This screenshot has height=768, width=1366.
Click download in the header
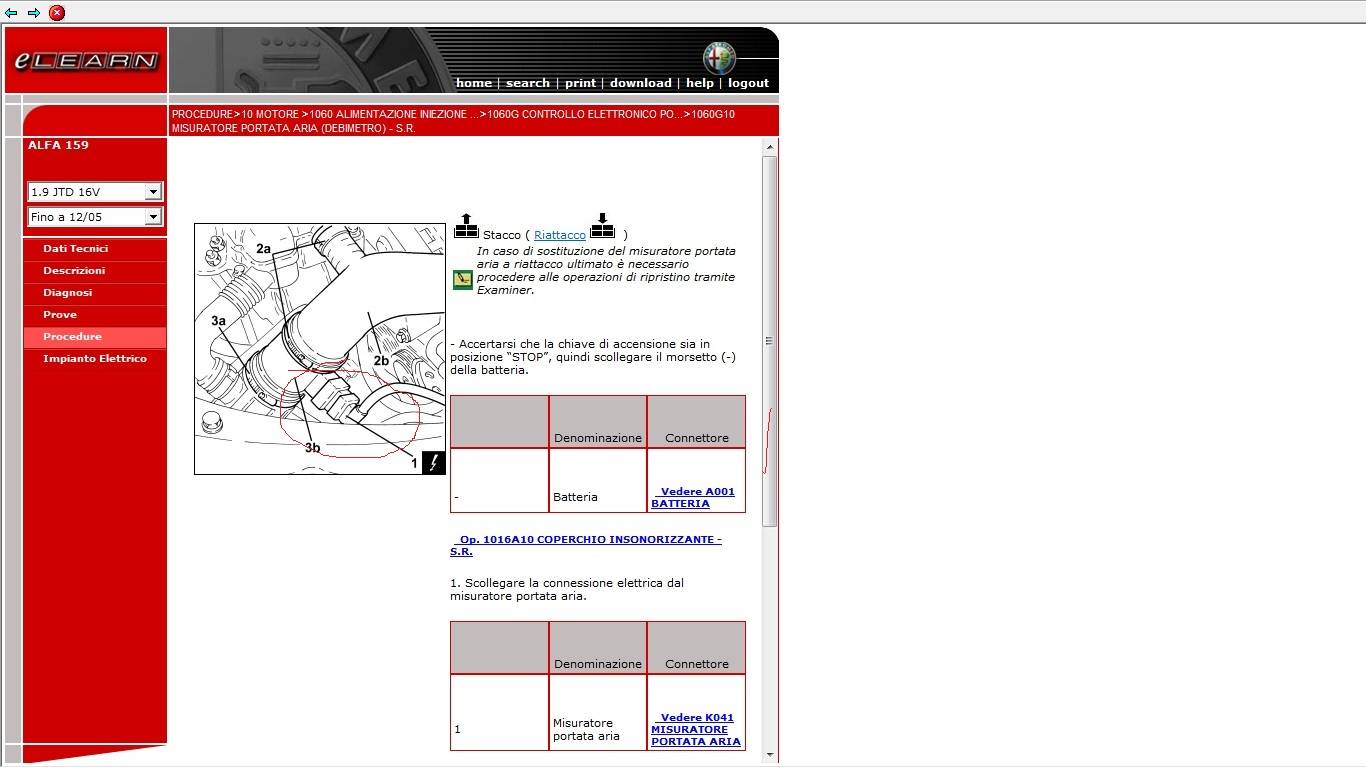(641, 83)
